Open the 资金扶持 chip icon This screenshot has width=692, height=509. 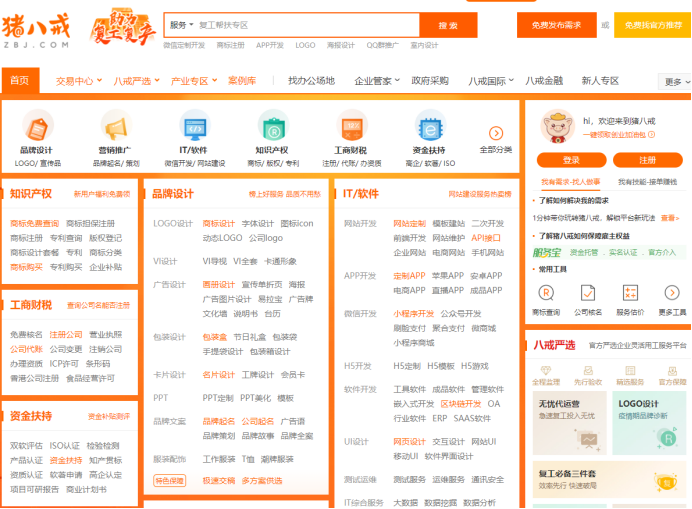tap(430, 126)
